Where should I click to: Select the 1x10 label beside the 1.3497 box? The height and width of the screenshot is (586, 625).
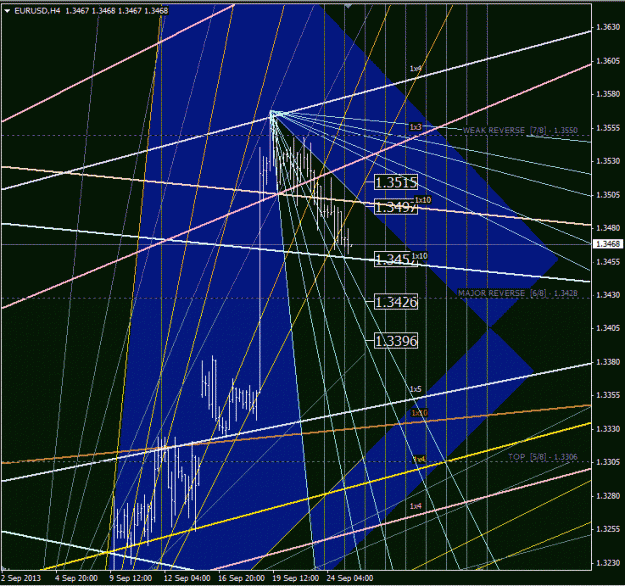click(x=423, y=200)
